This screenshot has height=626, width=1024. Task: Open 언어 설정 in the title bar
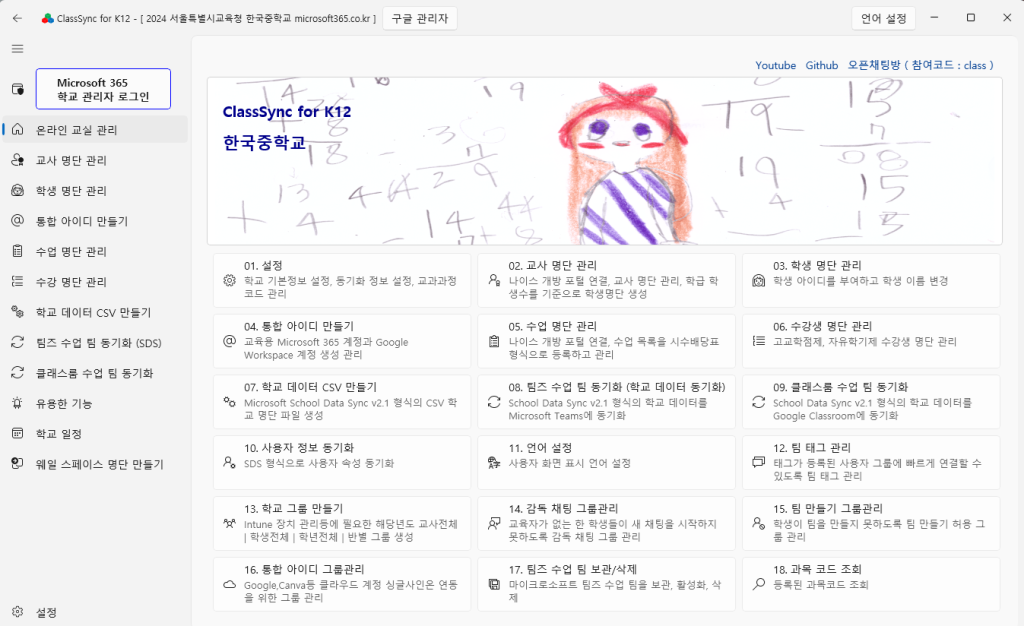click(x=883, y=18)
